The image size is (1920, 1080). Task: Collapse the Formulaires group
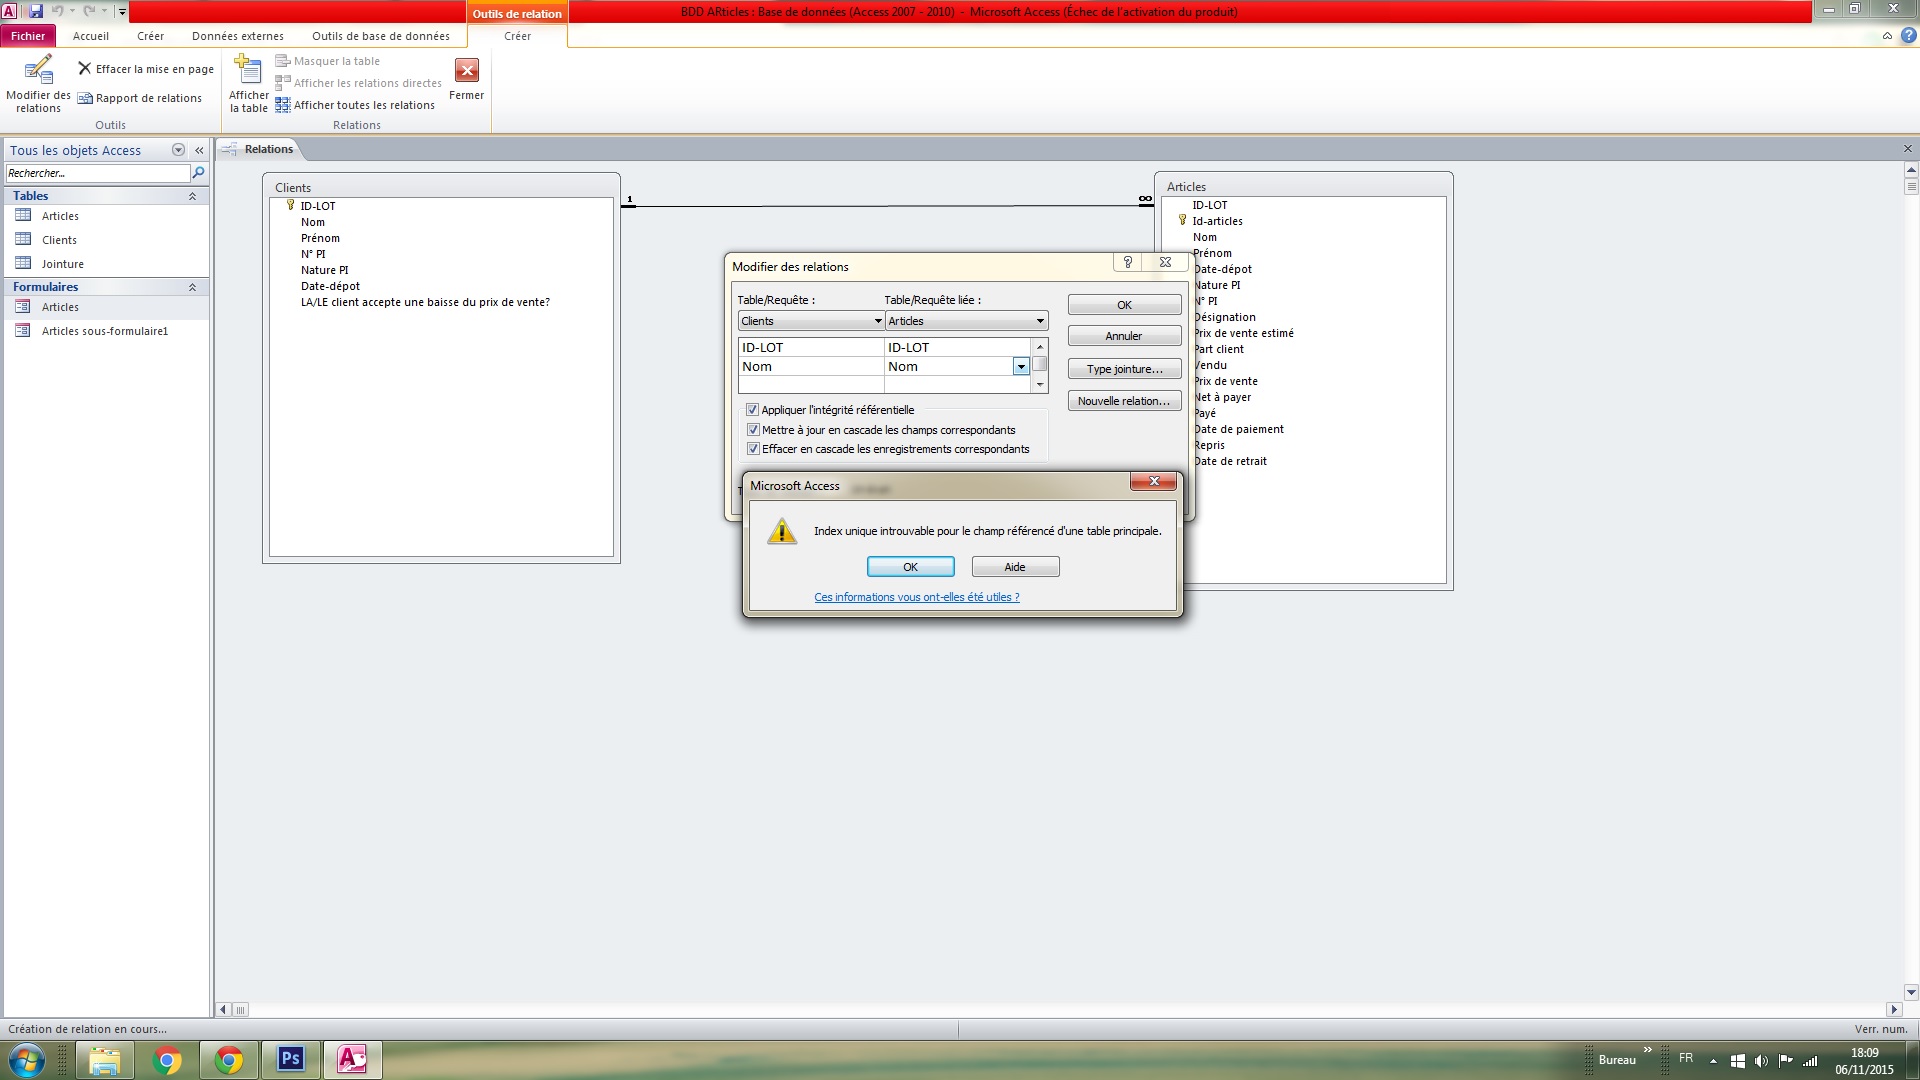pyautogui.click(x=192, y=287)
